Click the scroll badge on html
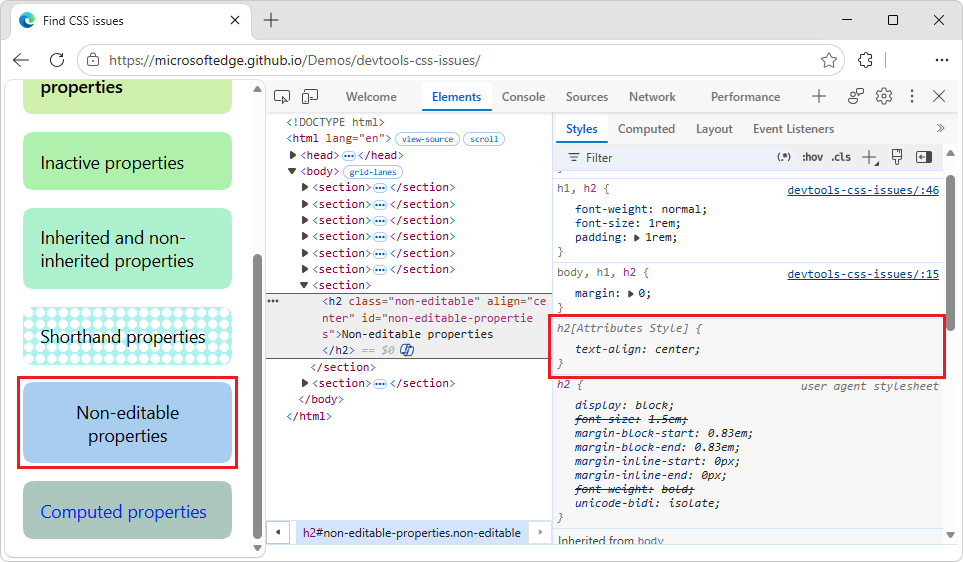Screen dimensions: 963x562 484,139
